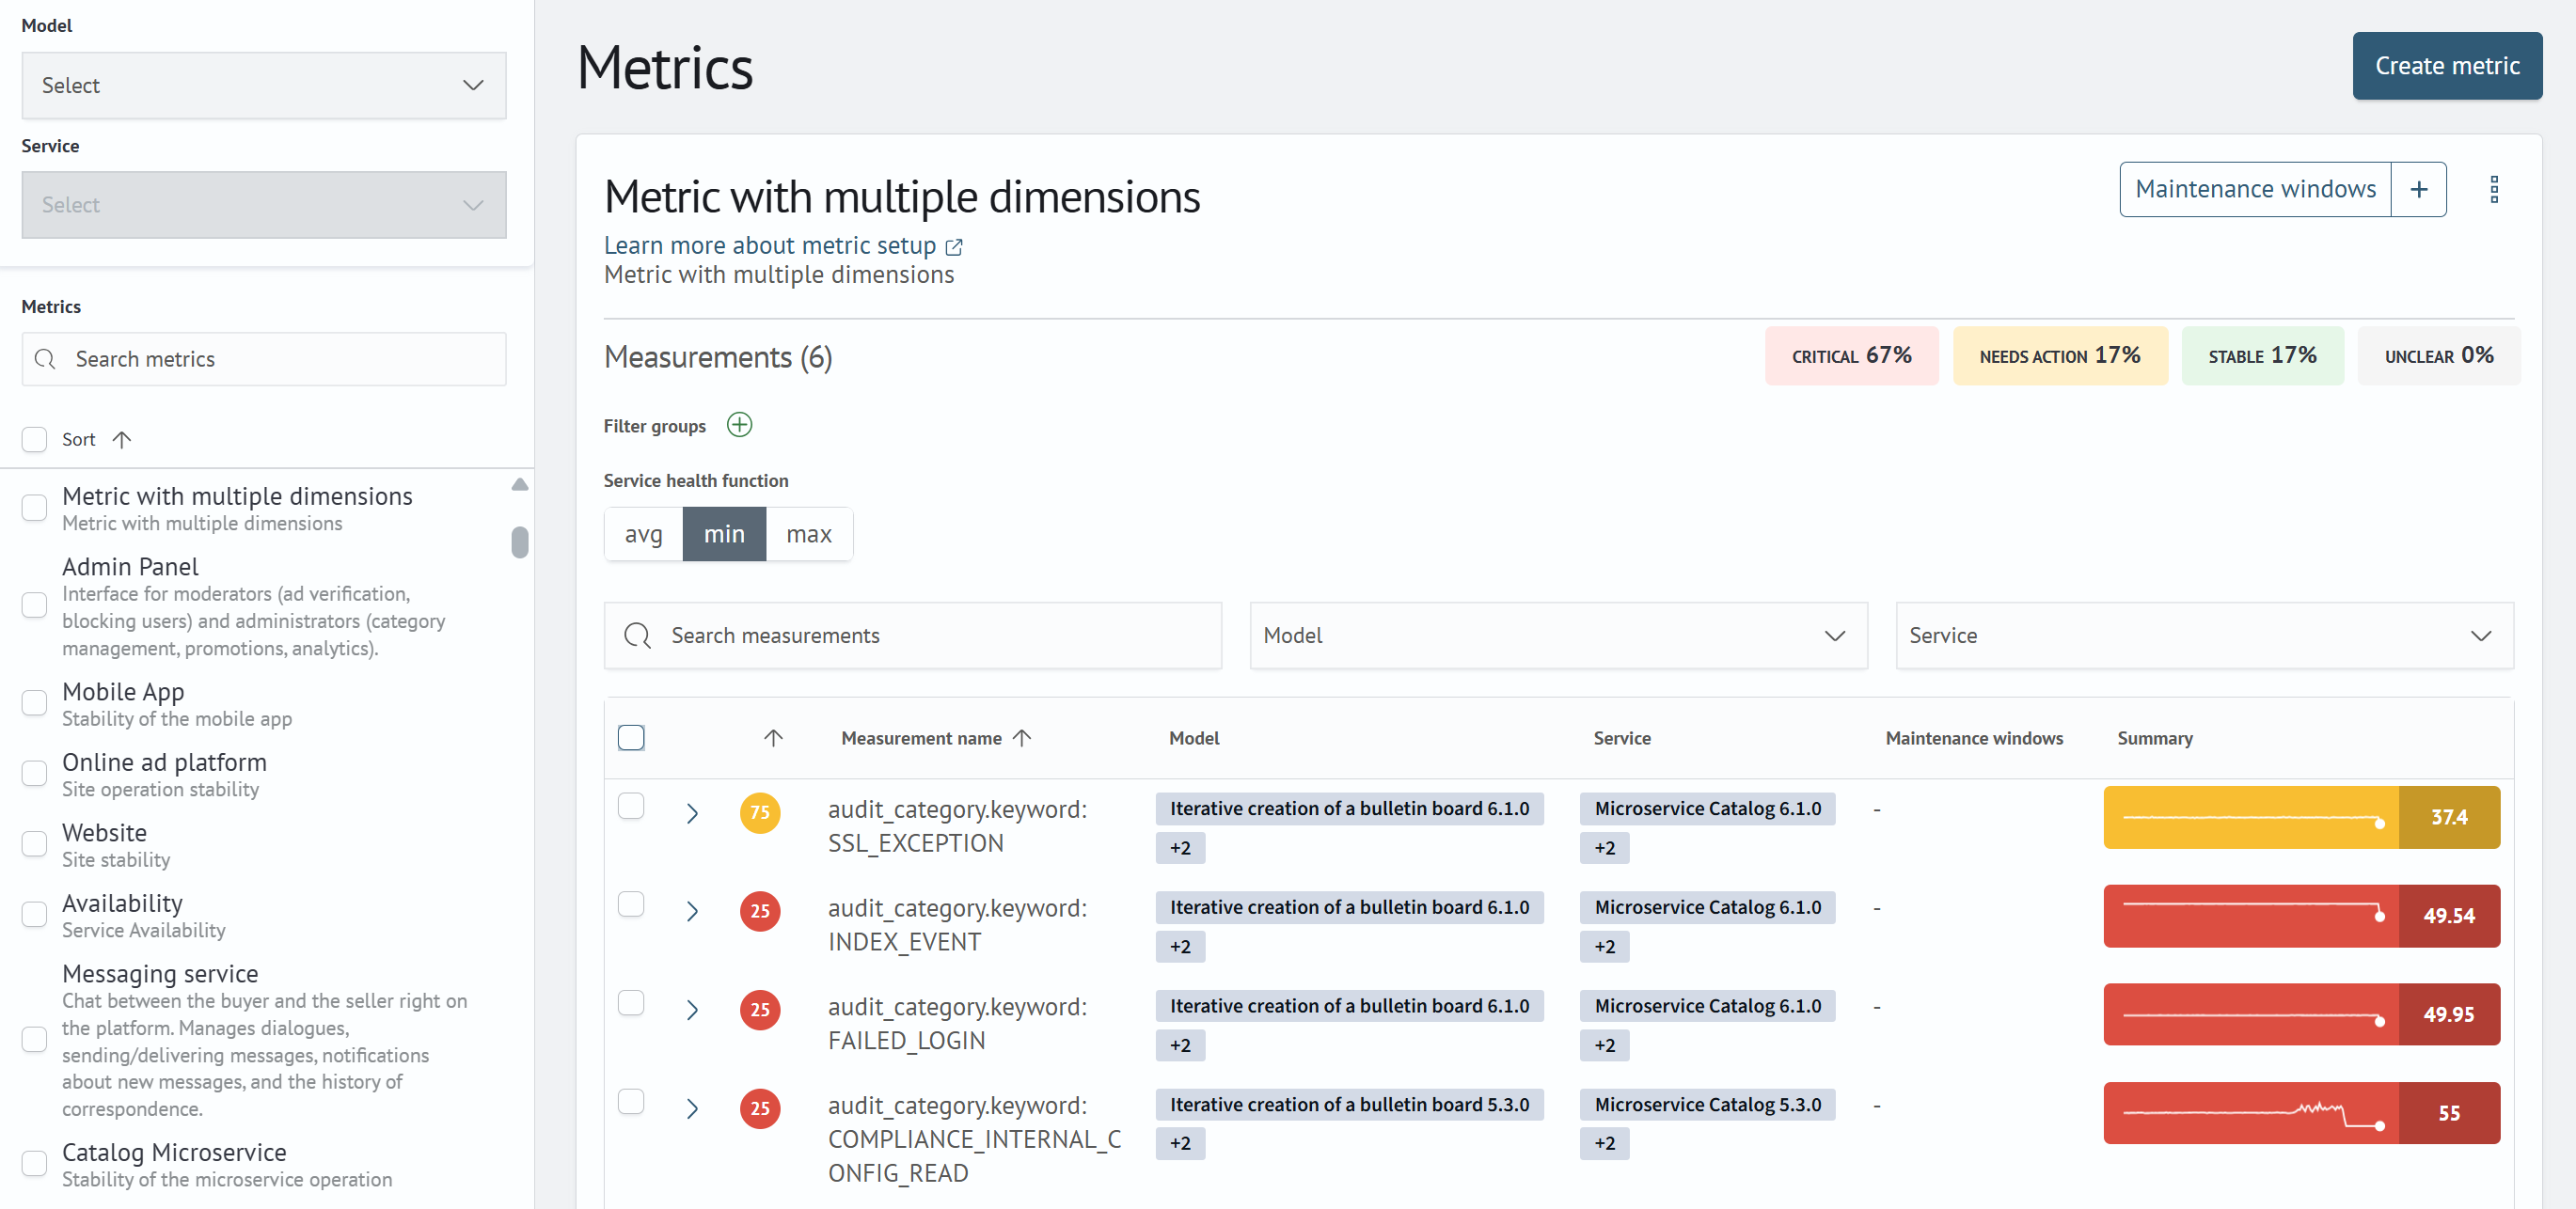The image size is (2576, 1209).
Task: Click the metrics list scrollbar thumb
Action: (520, 542)
